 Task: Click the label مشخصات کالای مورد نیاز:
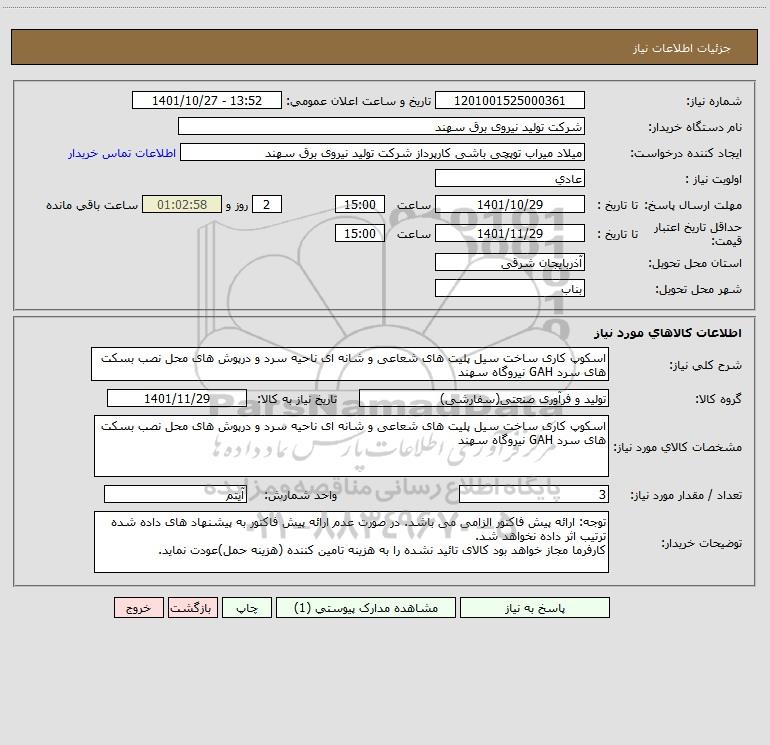[678, 447]
